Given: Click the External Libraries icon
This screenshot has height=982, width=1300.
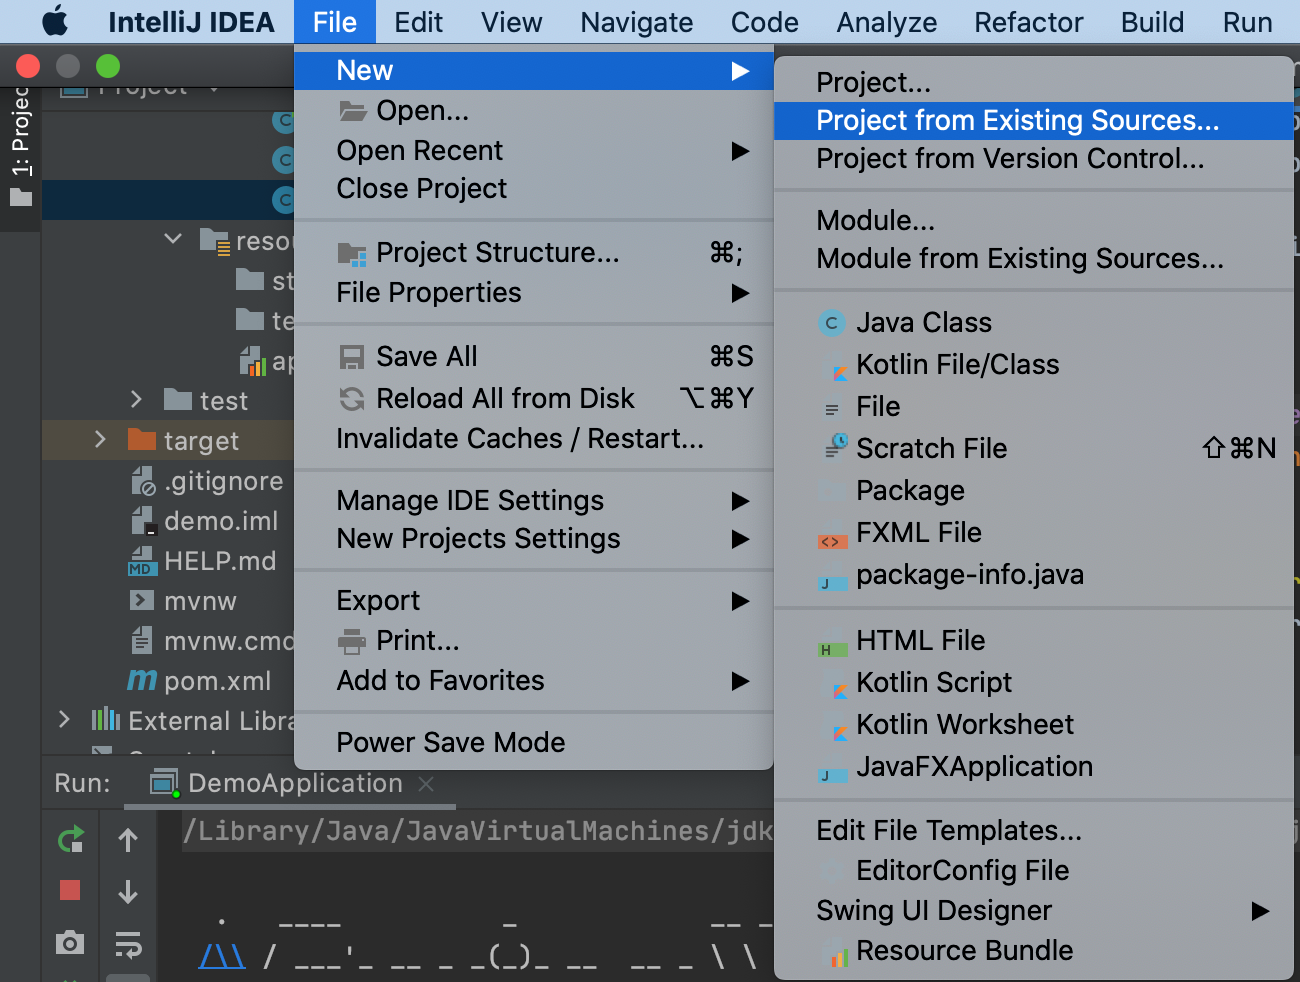Looking at the screenshot, I should click(x=105, y=719).
